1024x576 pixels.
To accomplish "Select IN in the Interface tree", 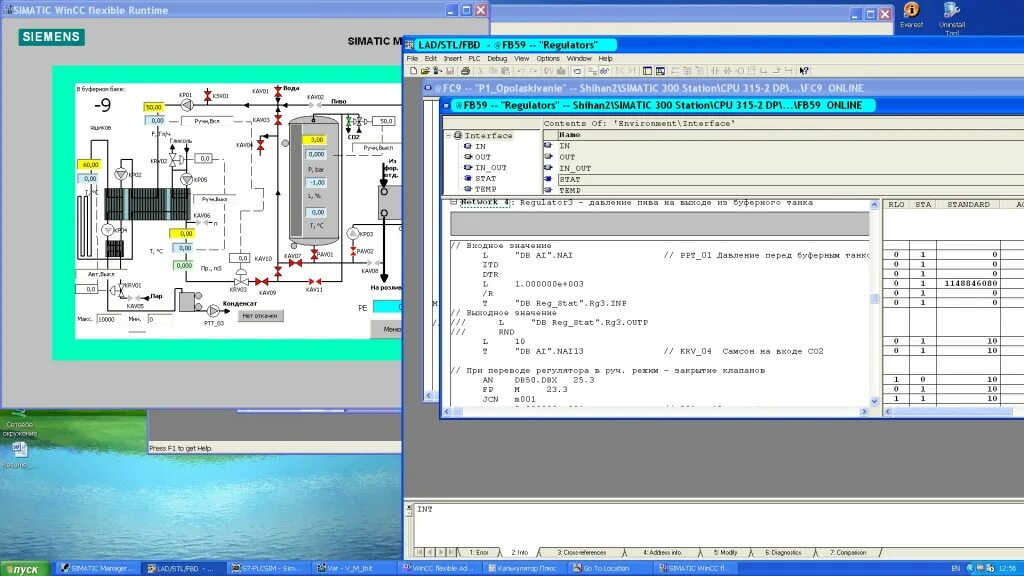I will pyautogui.click(x=480, y=147).
